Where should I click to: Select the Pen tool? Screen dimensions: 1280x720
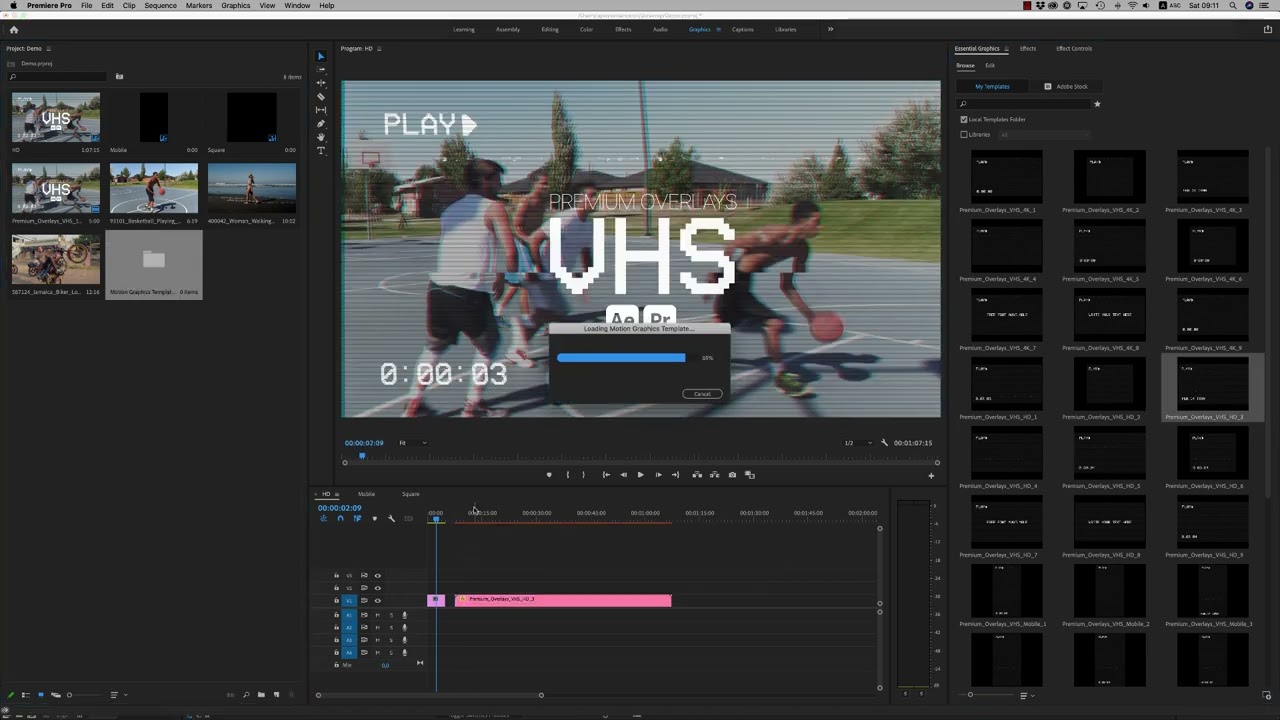[321, 124]
